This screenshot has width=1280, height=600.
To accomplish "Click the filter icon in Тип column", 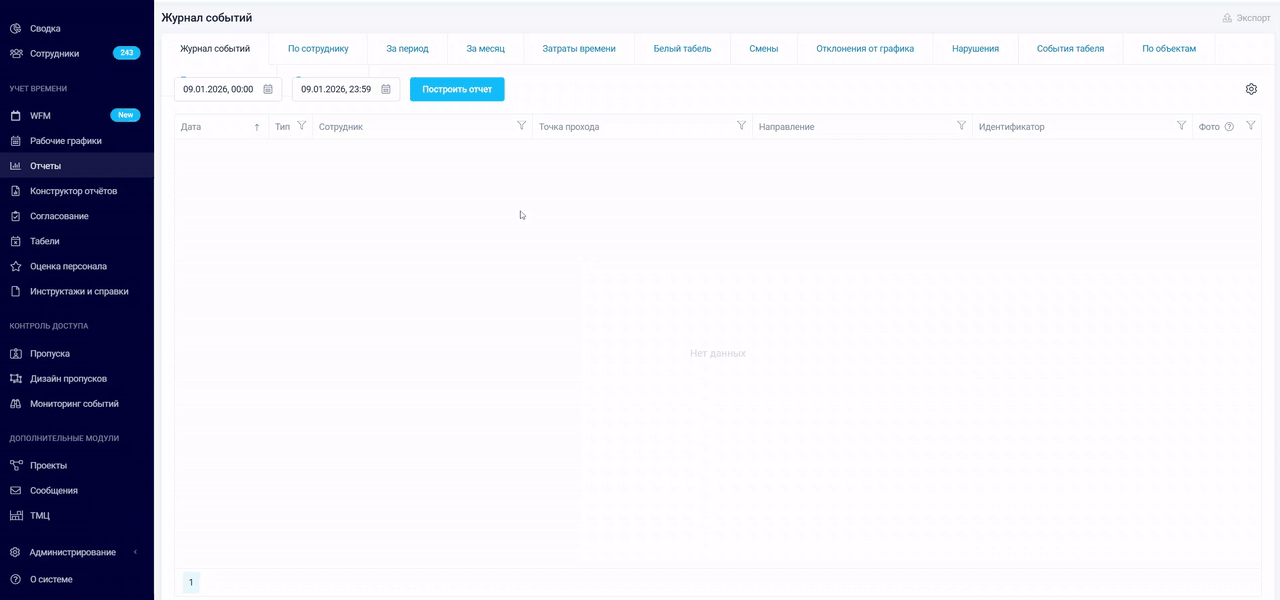I will pos(301,126).
